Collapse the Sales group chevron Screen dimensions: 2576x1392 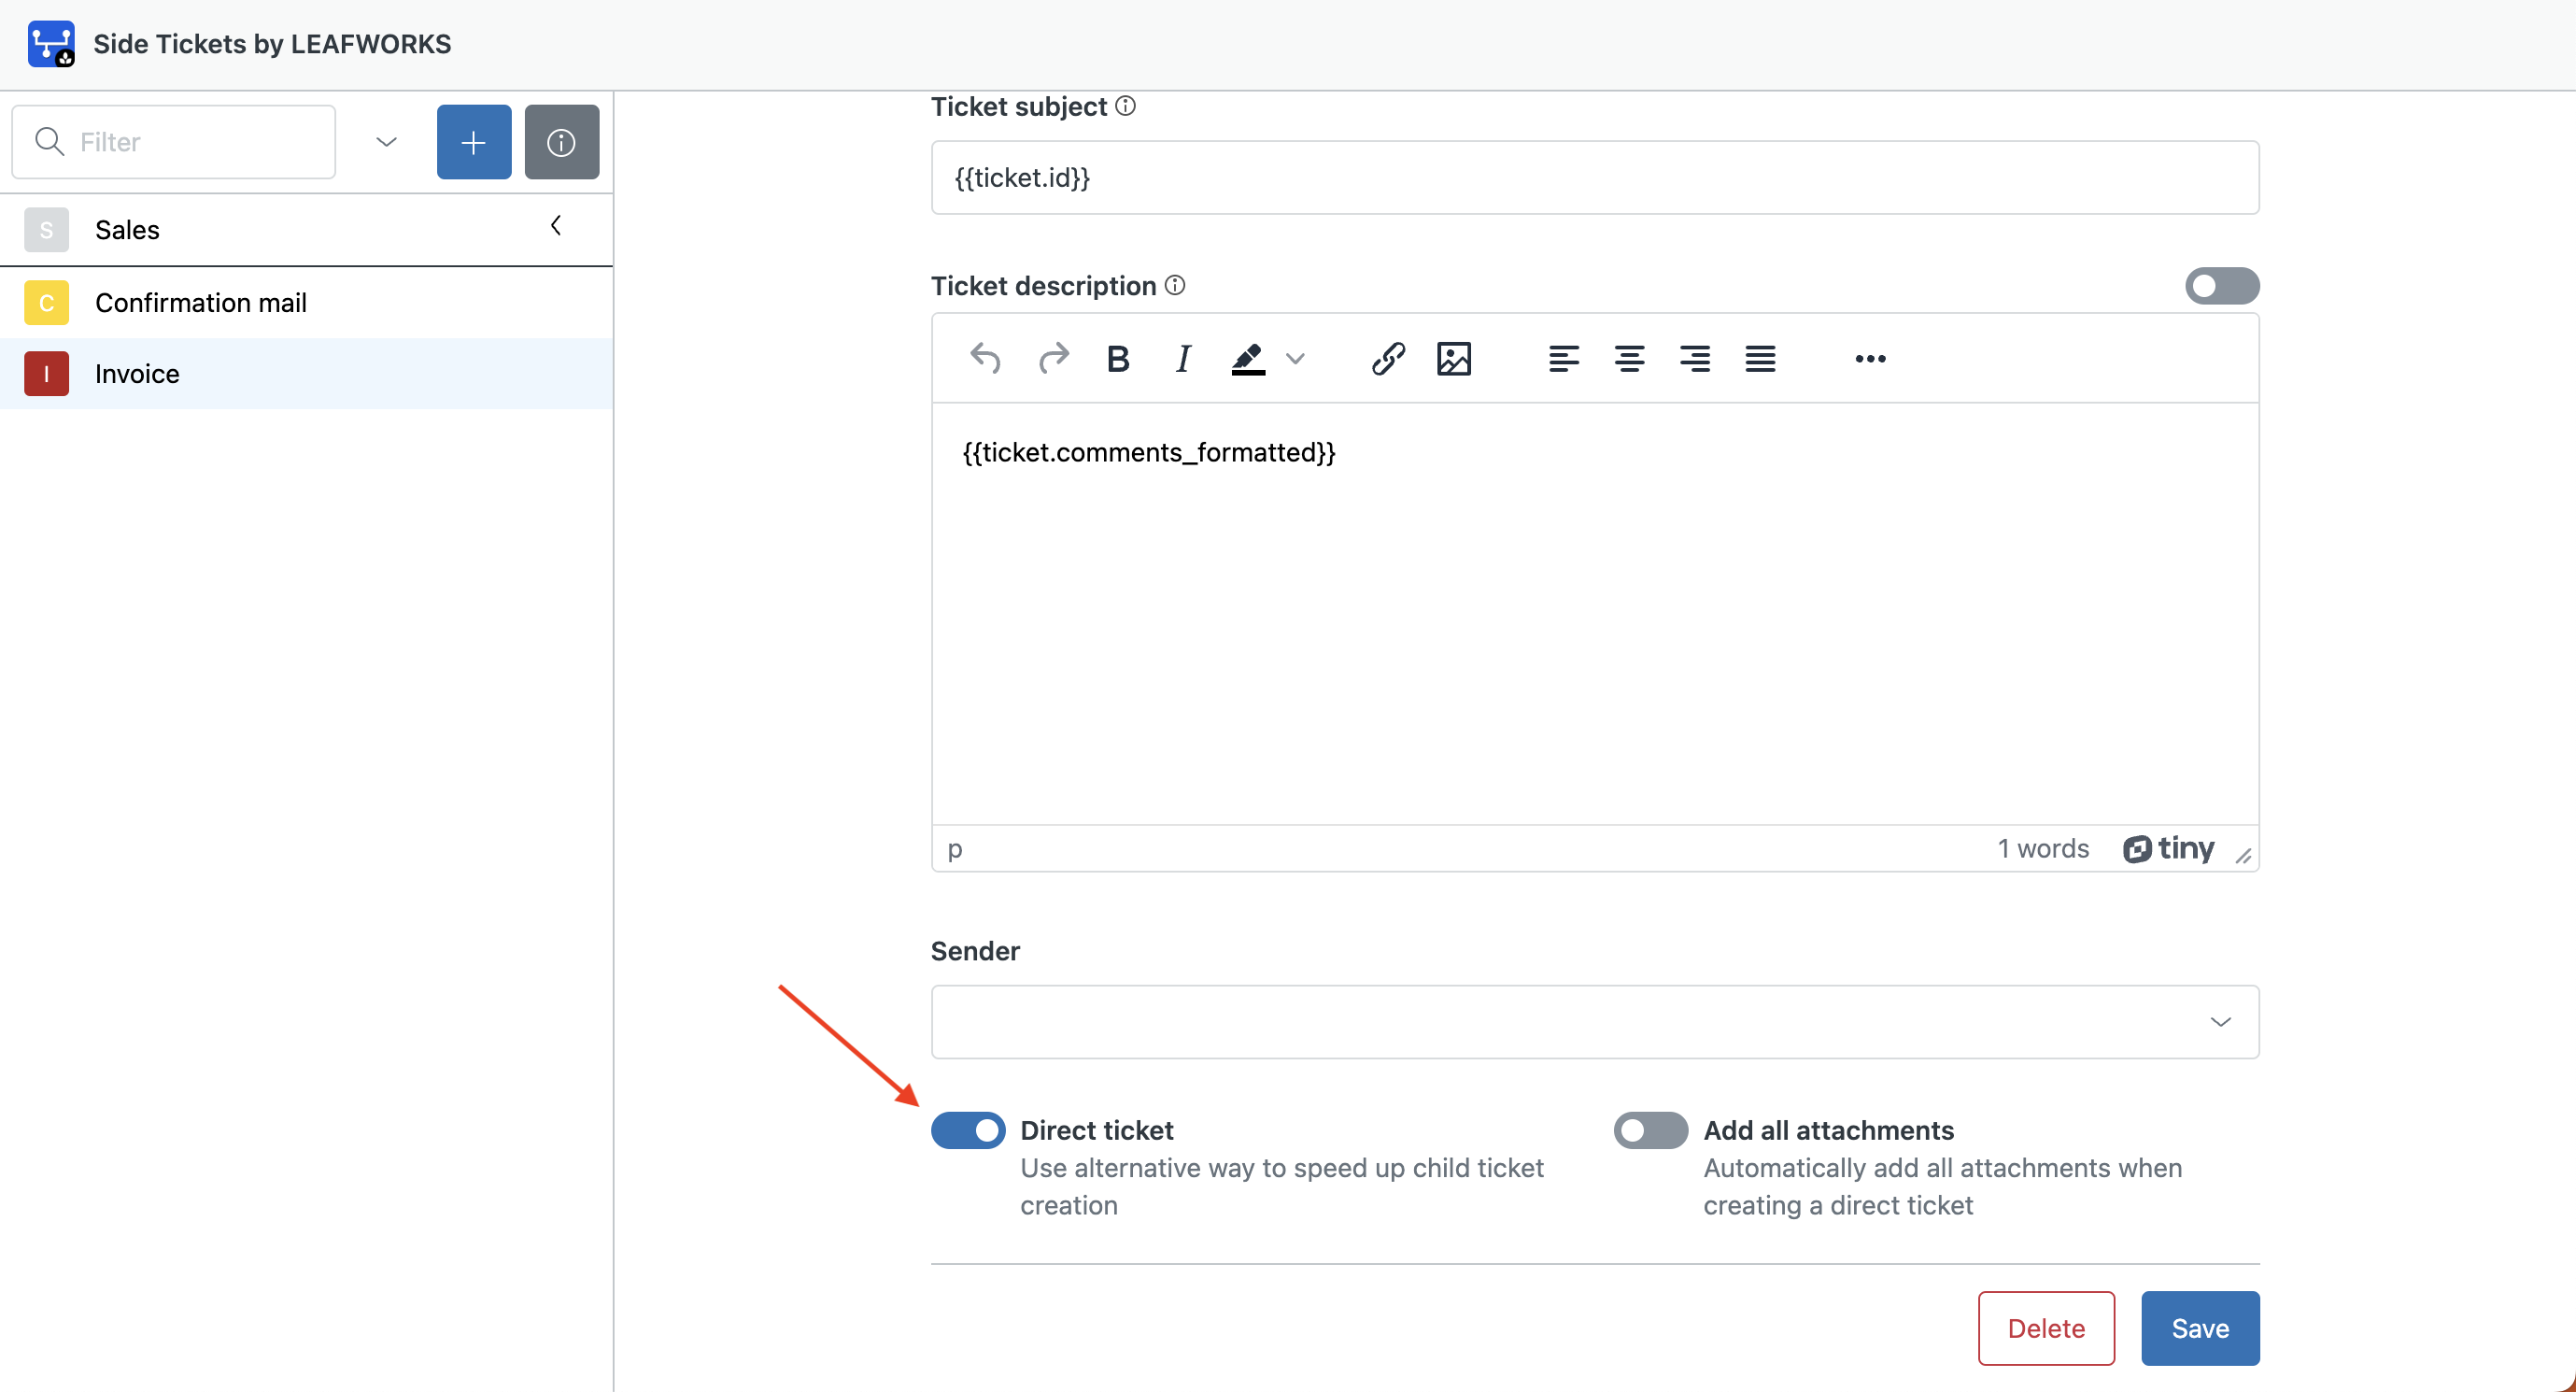click(x=556, y=226)
